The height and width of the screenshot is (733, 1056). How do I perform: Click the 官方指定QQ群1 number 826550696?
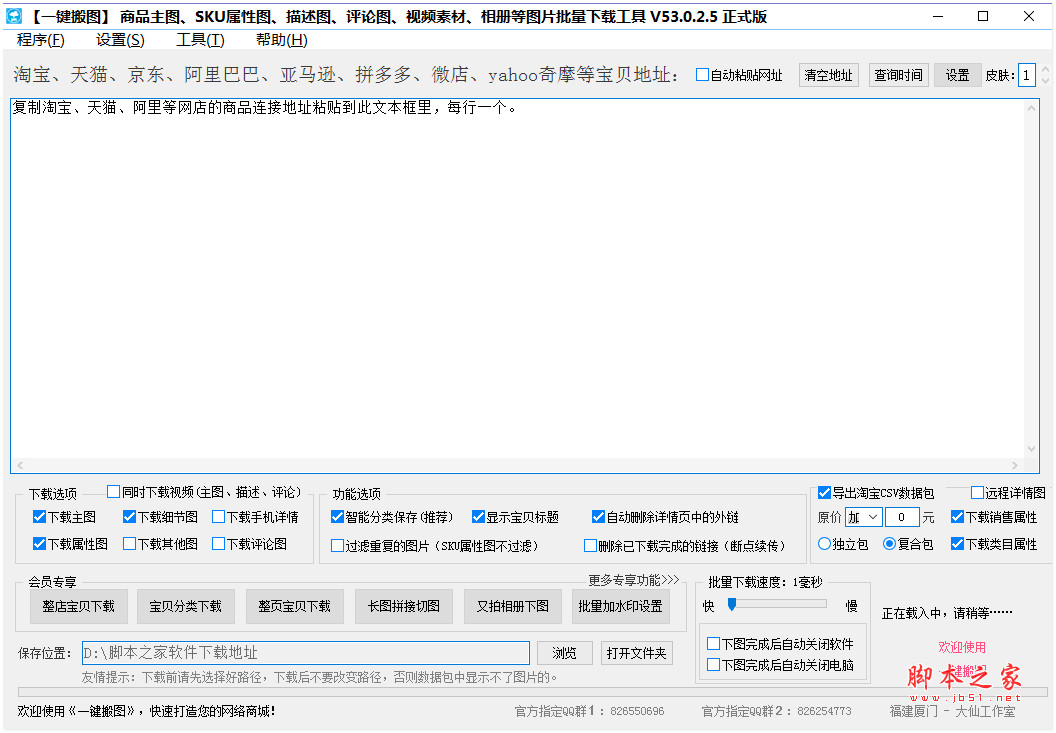pos(637,711)
